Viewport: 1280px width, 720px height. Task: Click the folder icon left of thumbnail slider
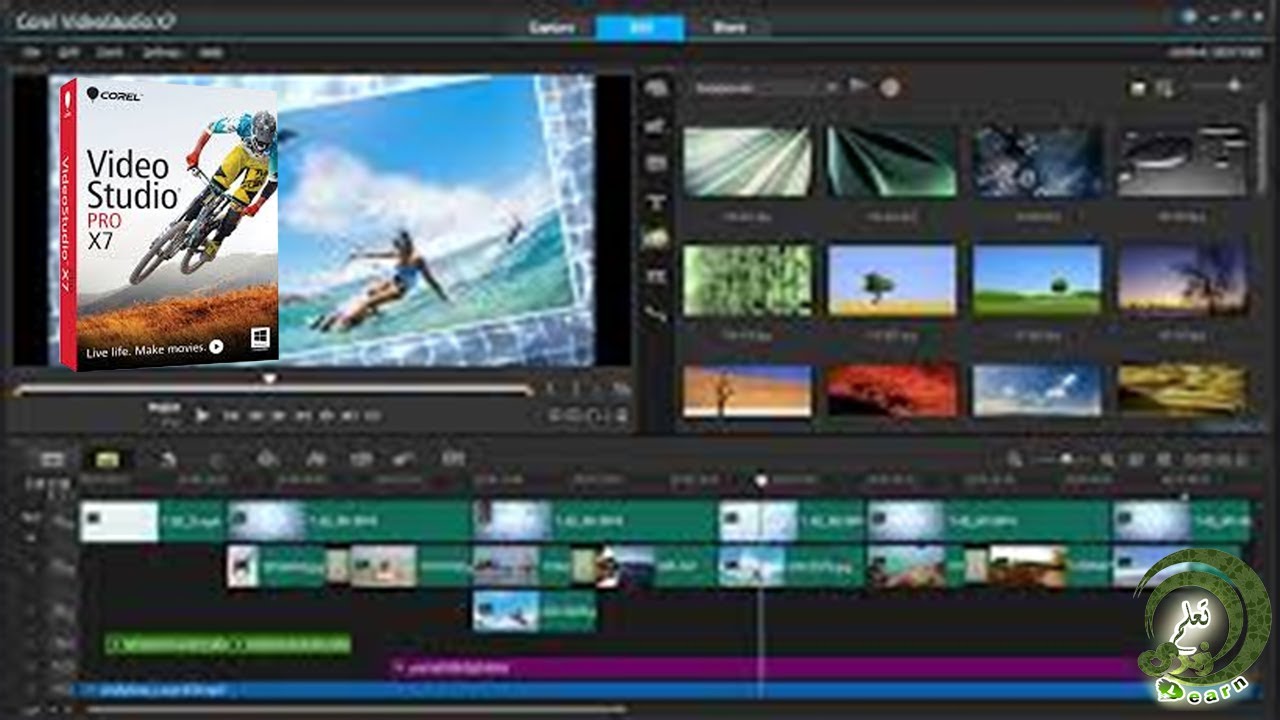[x=1138, y=88]
